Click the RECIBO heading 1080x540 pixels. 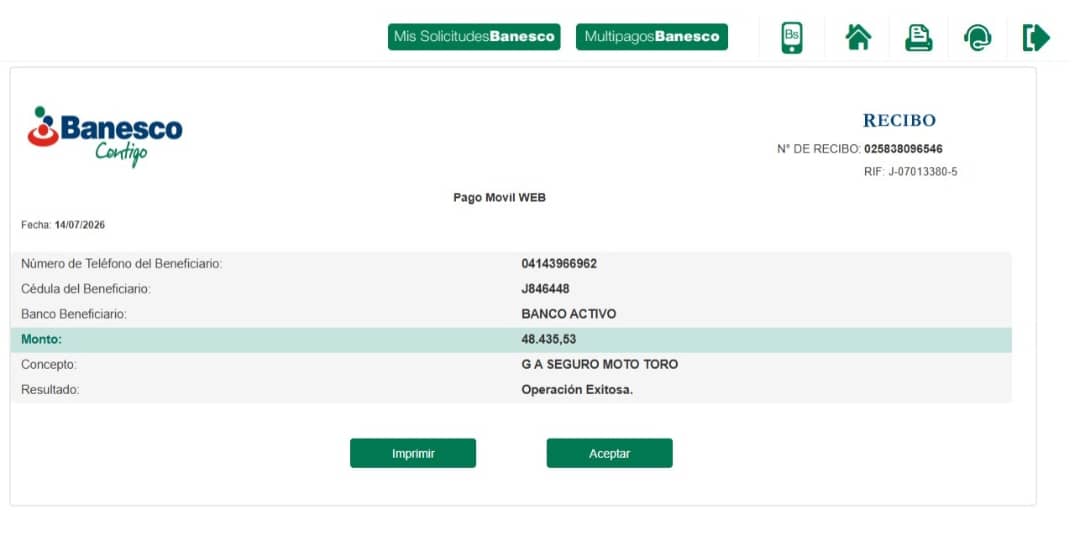pos(900,121)
